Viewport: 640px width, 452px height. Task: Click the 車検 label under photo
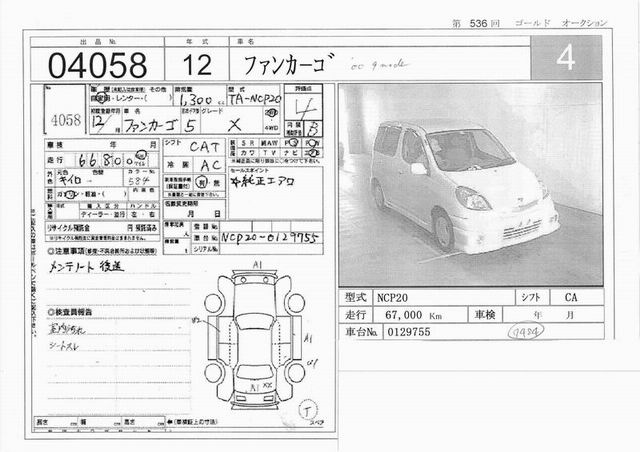[x=485, y=315]
